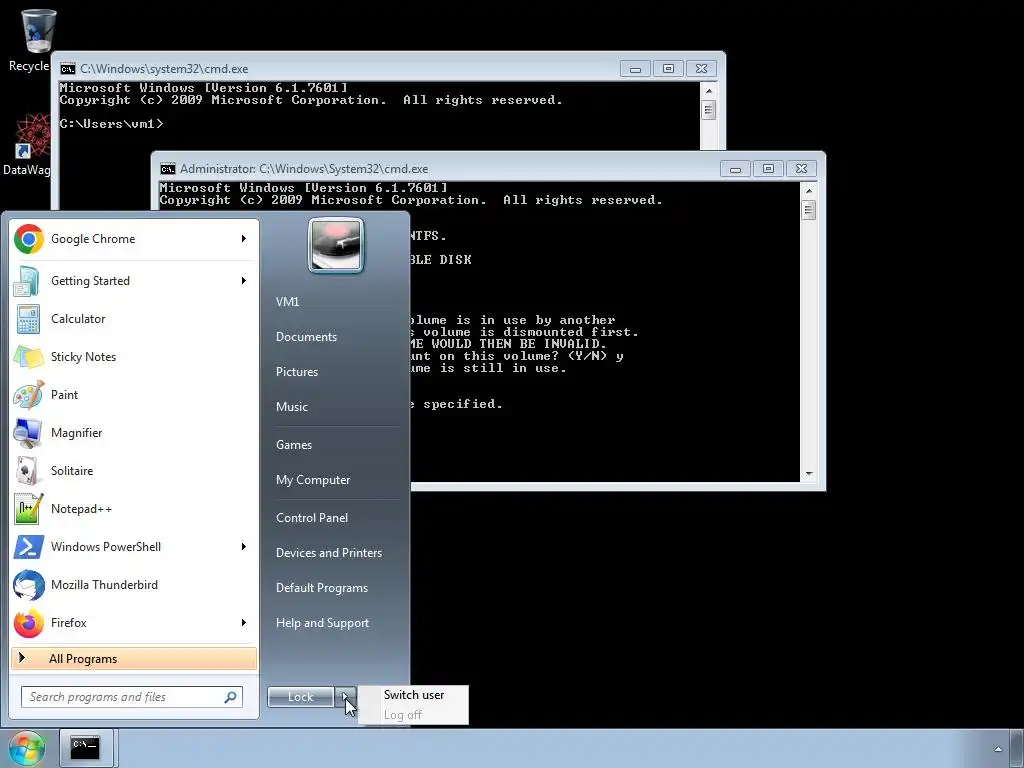Image resolution: width=1024 pixels, height=768 pixels.
Task: Open Mozilla Thunderbird icon
Action: [x=29, y=584]
